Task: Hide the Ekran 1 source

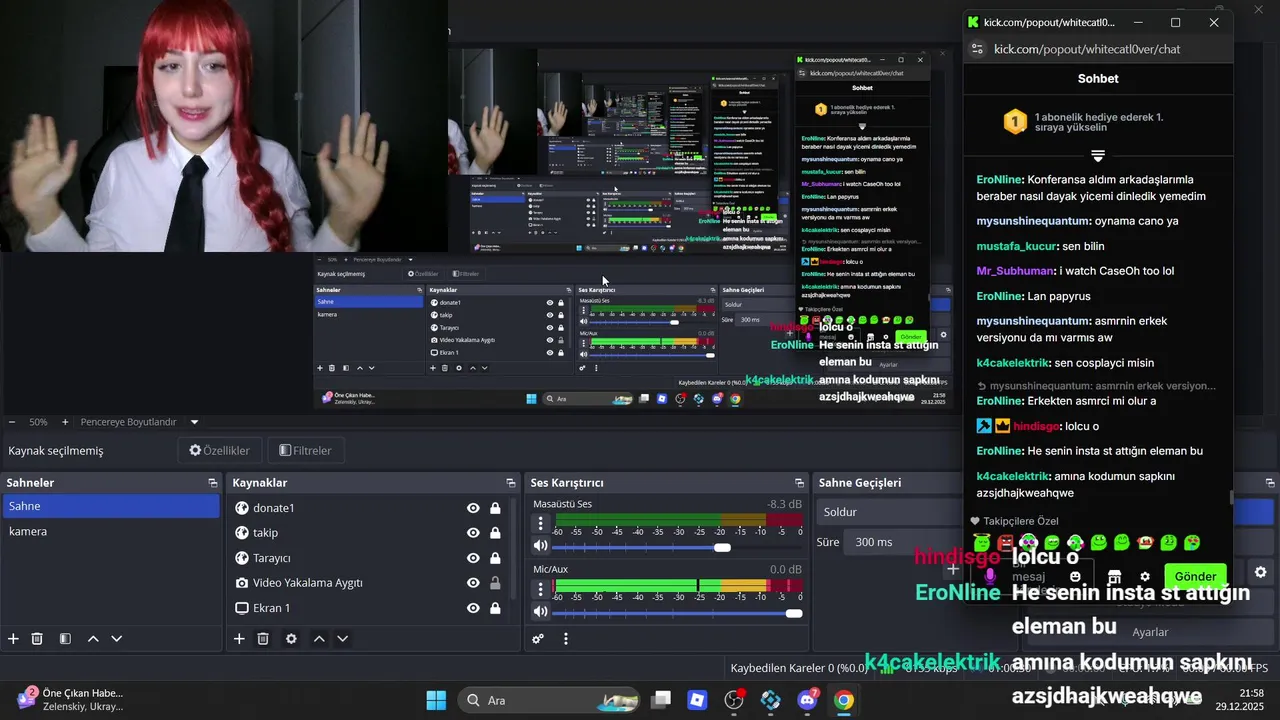Action: coord(473,608)
